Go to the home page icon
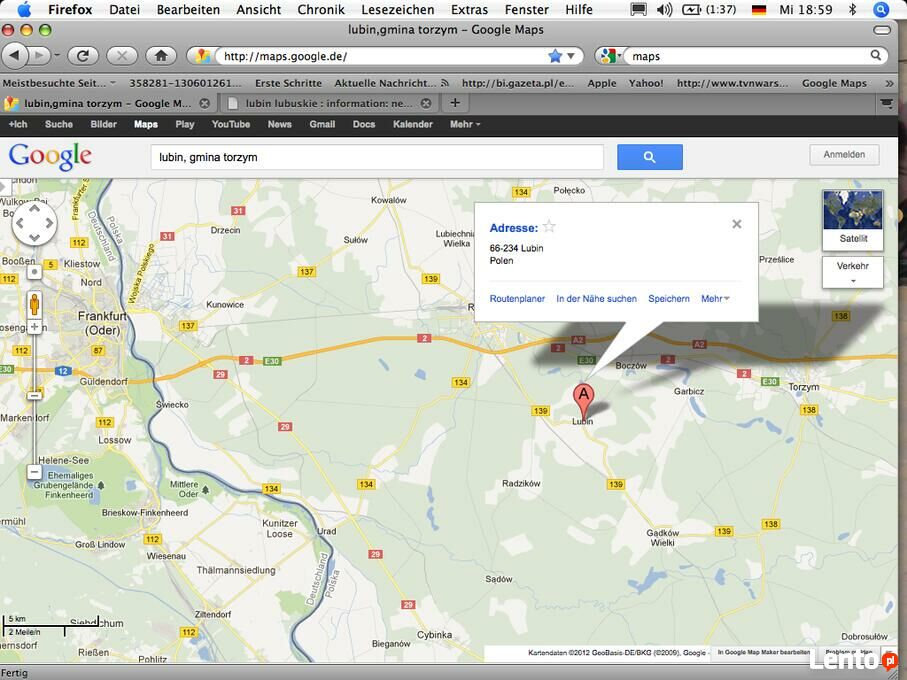The width and height of the screenshot is (907, 680). point(161,56)
